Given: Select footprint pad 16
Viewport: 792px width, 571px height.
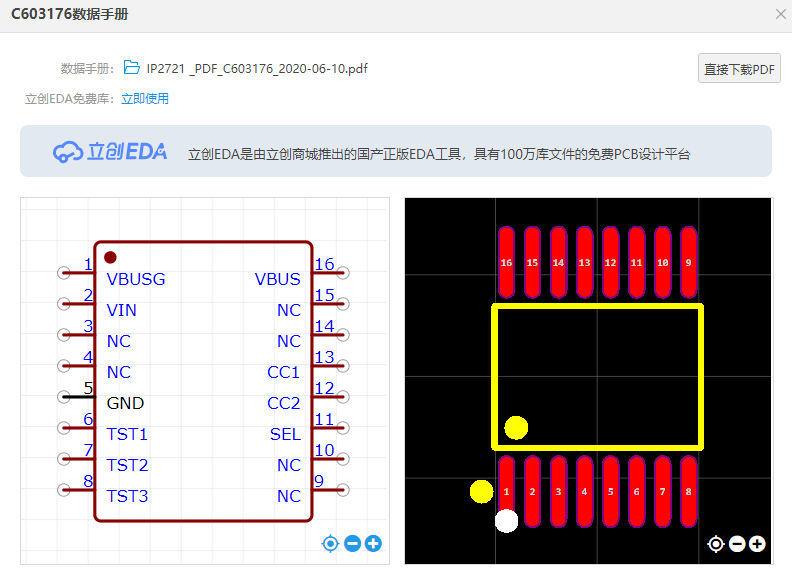Looking at the screenshot, I should click(506, 262).
